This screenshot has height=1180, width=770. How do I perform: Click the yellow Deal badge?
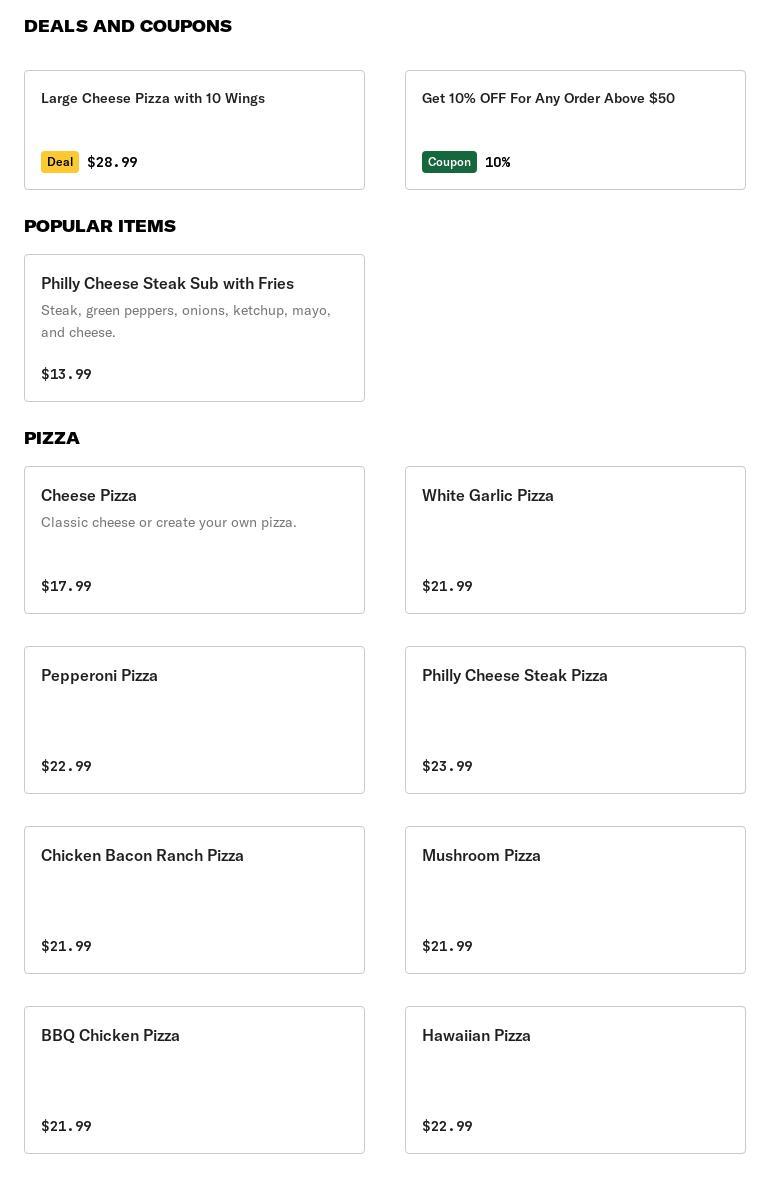point(60,162)
